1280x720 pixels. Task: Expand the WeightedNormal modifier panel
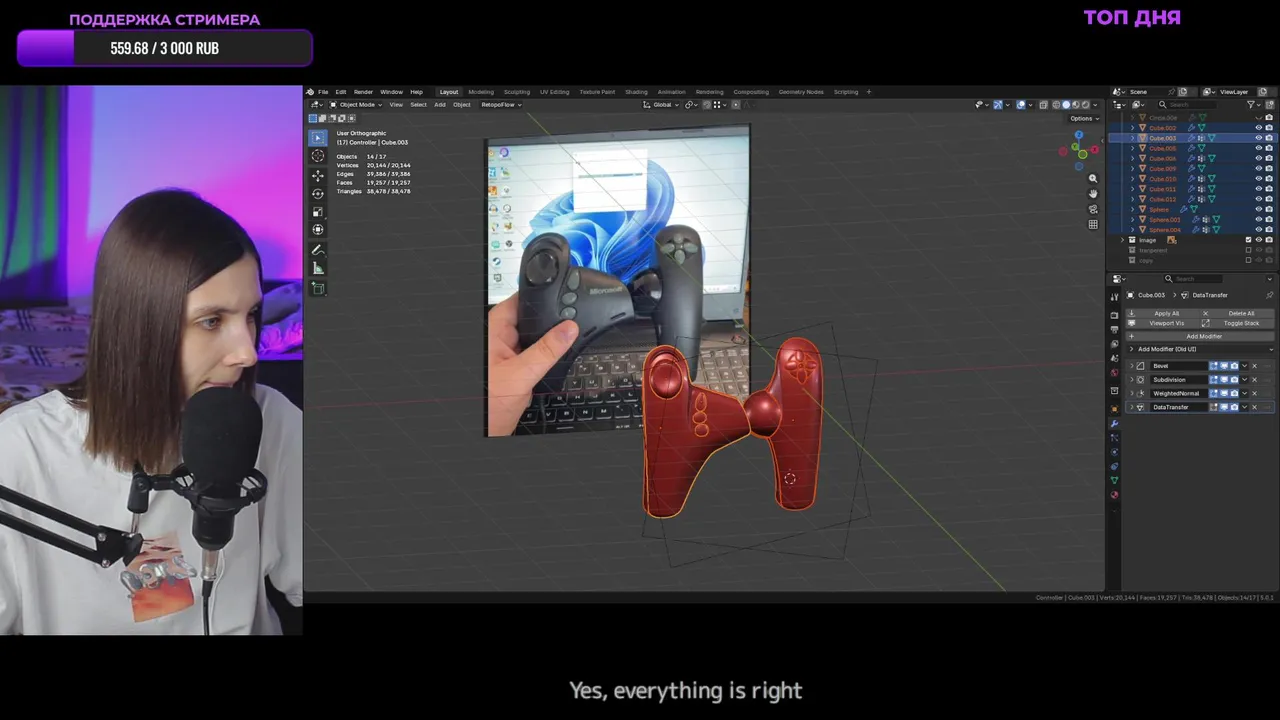coord(1132,393)
